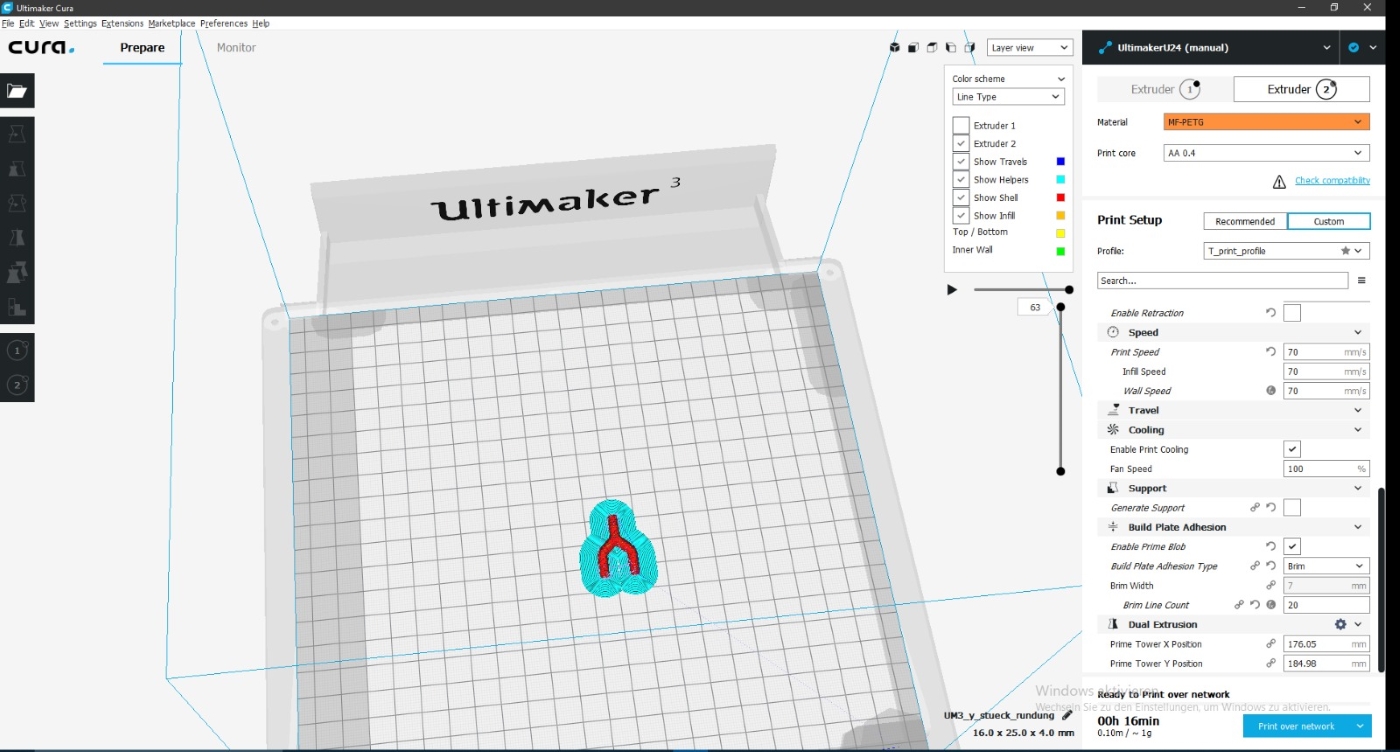Select the Extruder 1 button in left toolbar
The image size is (1400, 752).
[17, 351]
